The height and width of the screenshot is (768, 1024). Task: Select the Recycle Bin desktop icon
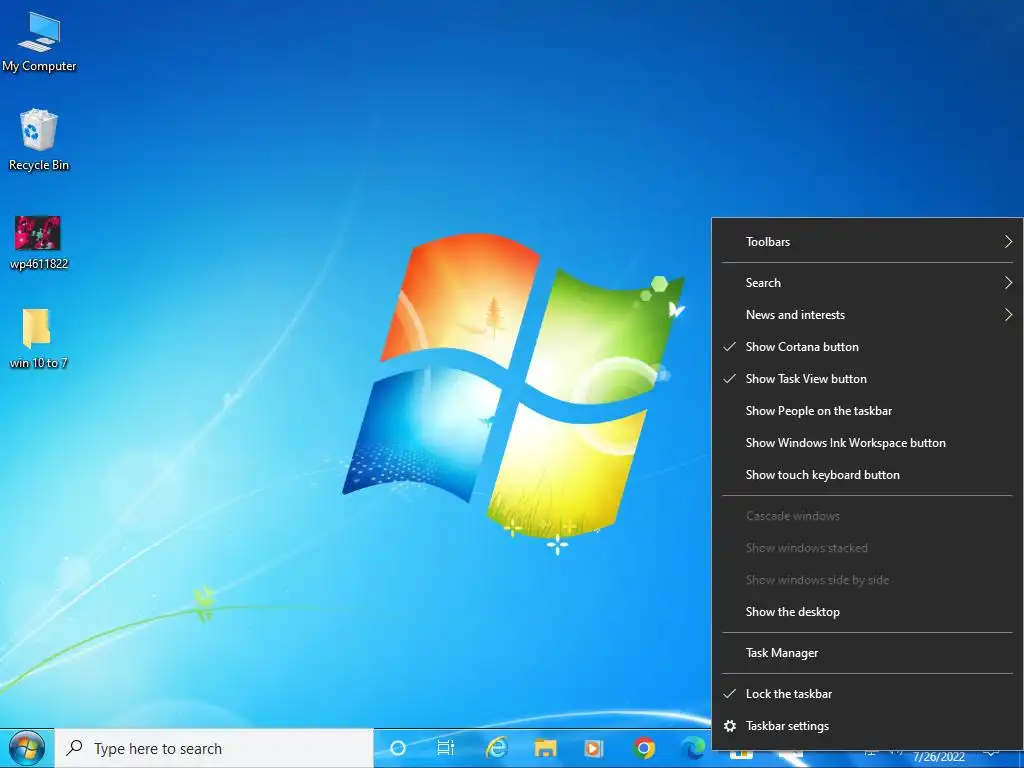pyautogui.click(x=39, y=140)
